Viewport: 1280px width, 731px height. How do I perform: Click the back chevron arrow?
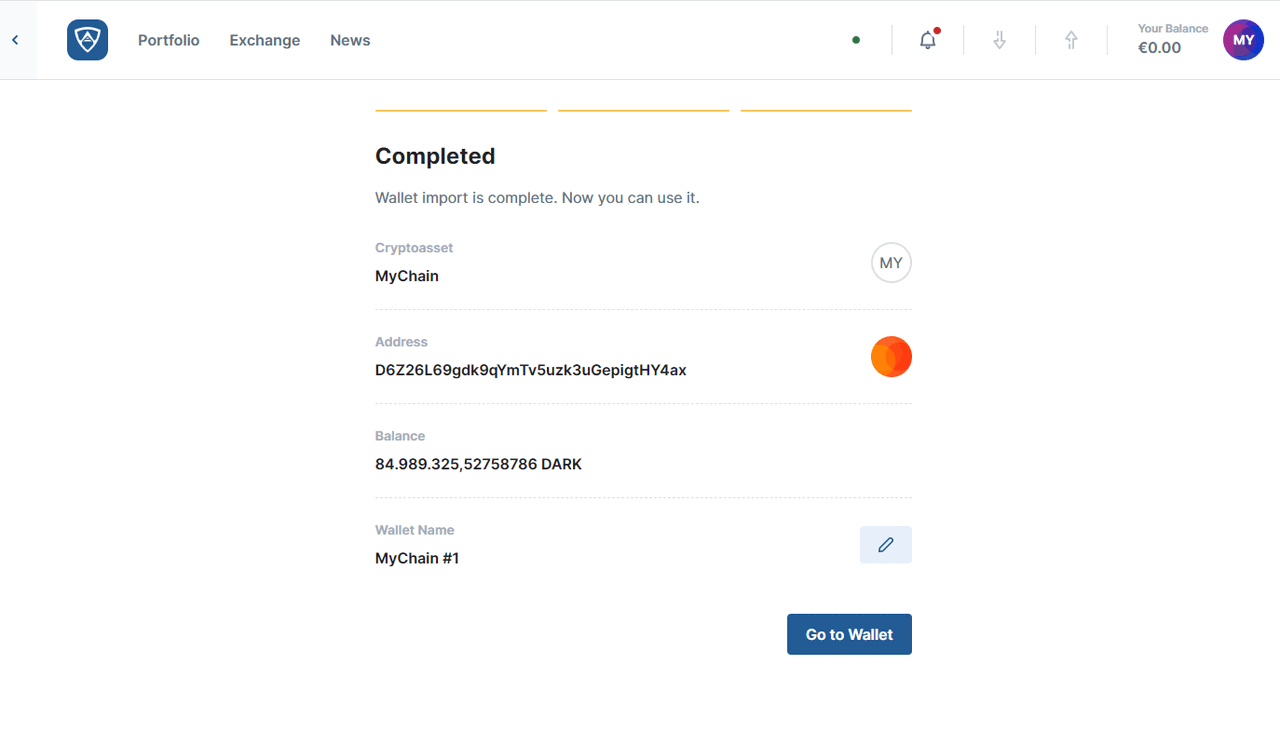coord(16,40)
